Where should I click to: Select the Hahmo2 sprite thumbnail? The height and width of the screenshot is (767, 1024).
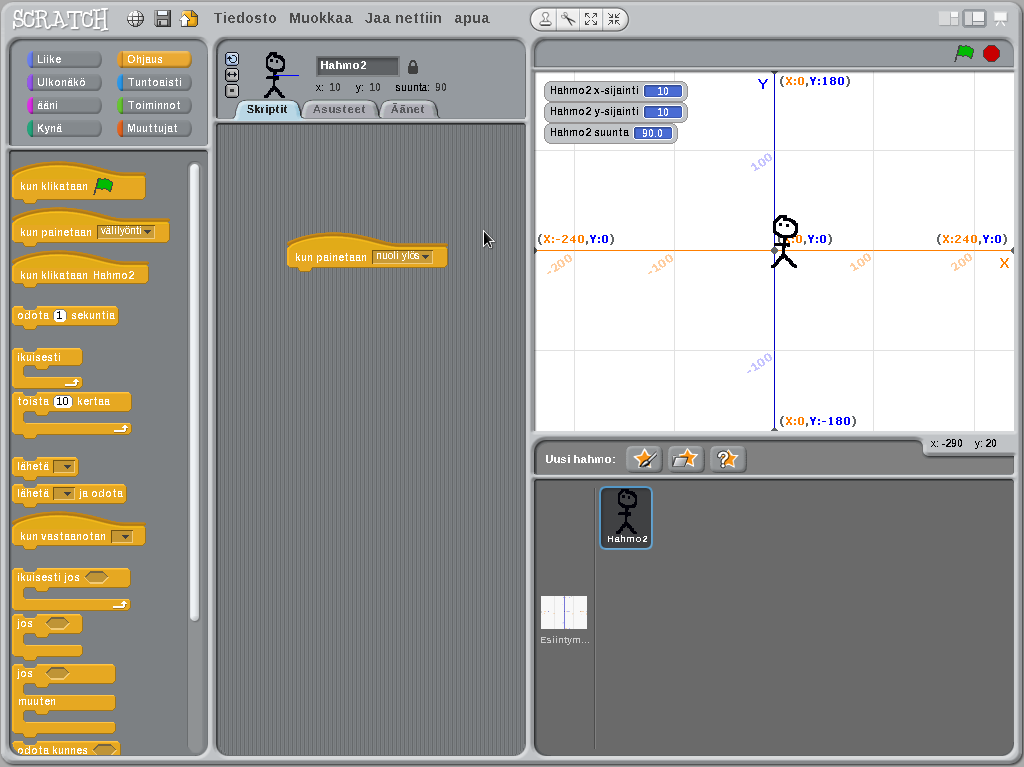coord(626,517)
